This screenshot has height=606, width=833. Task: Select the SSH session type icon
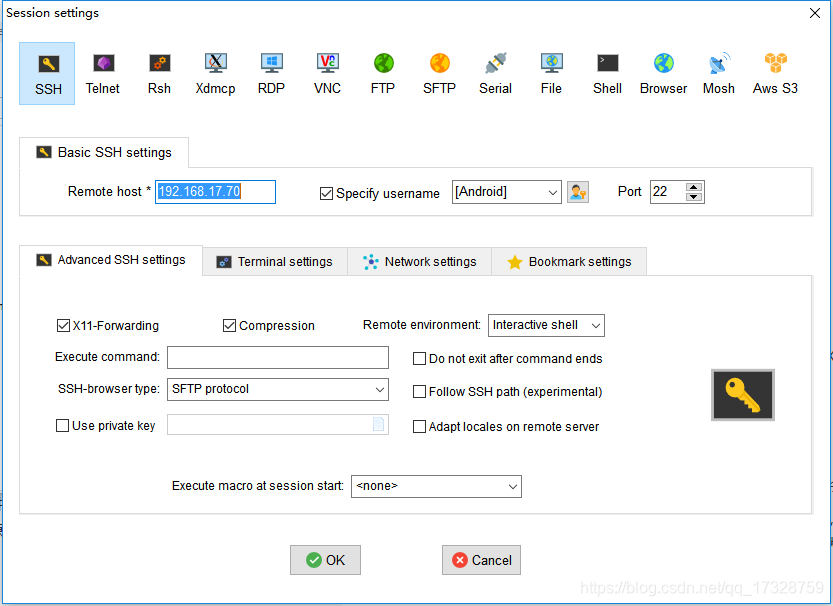[x=47, y=73]
